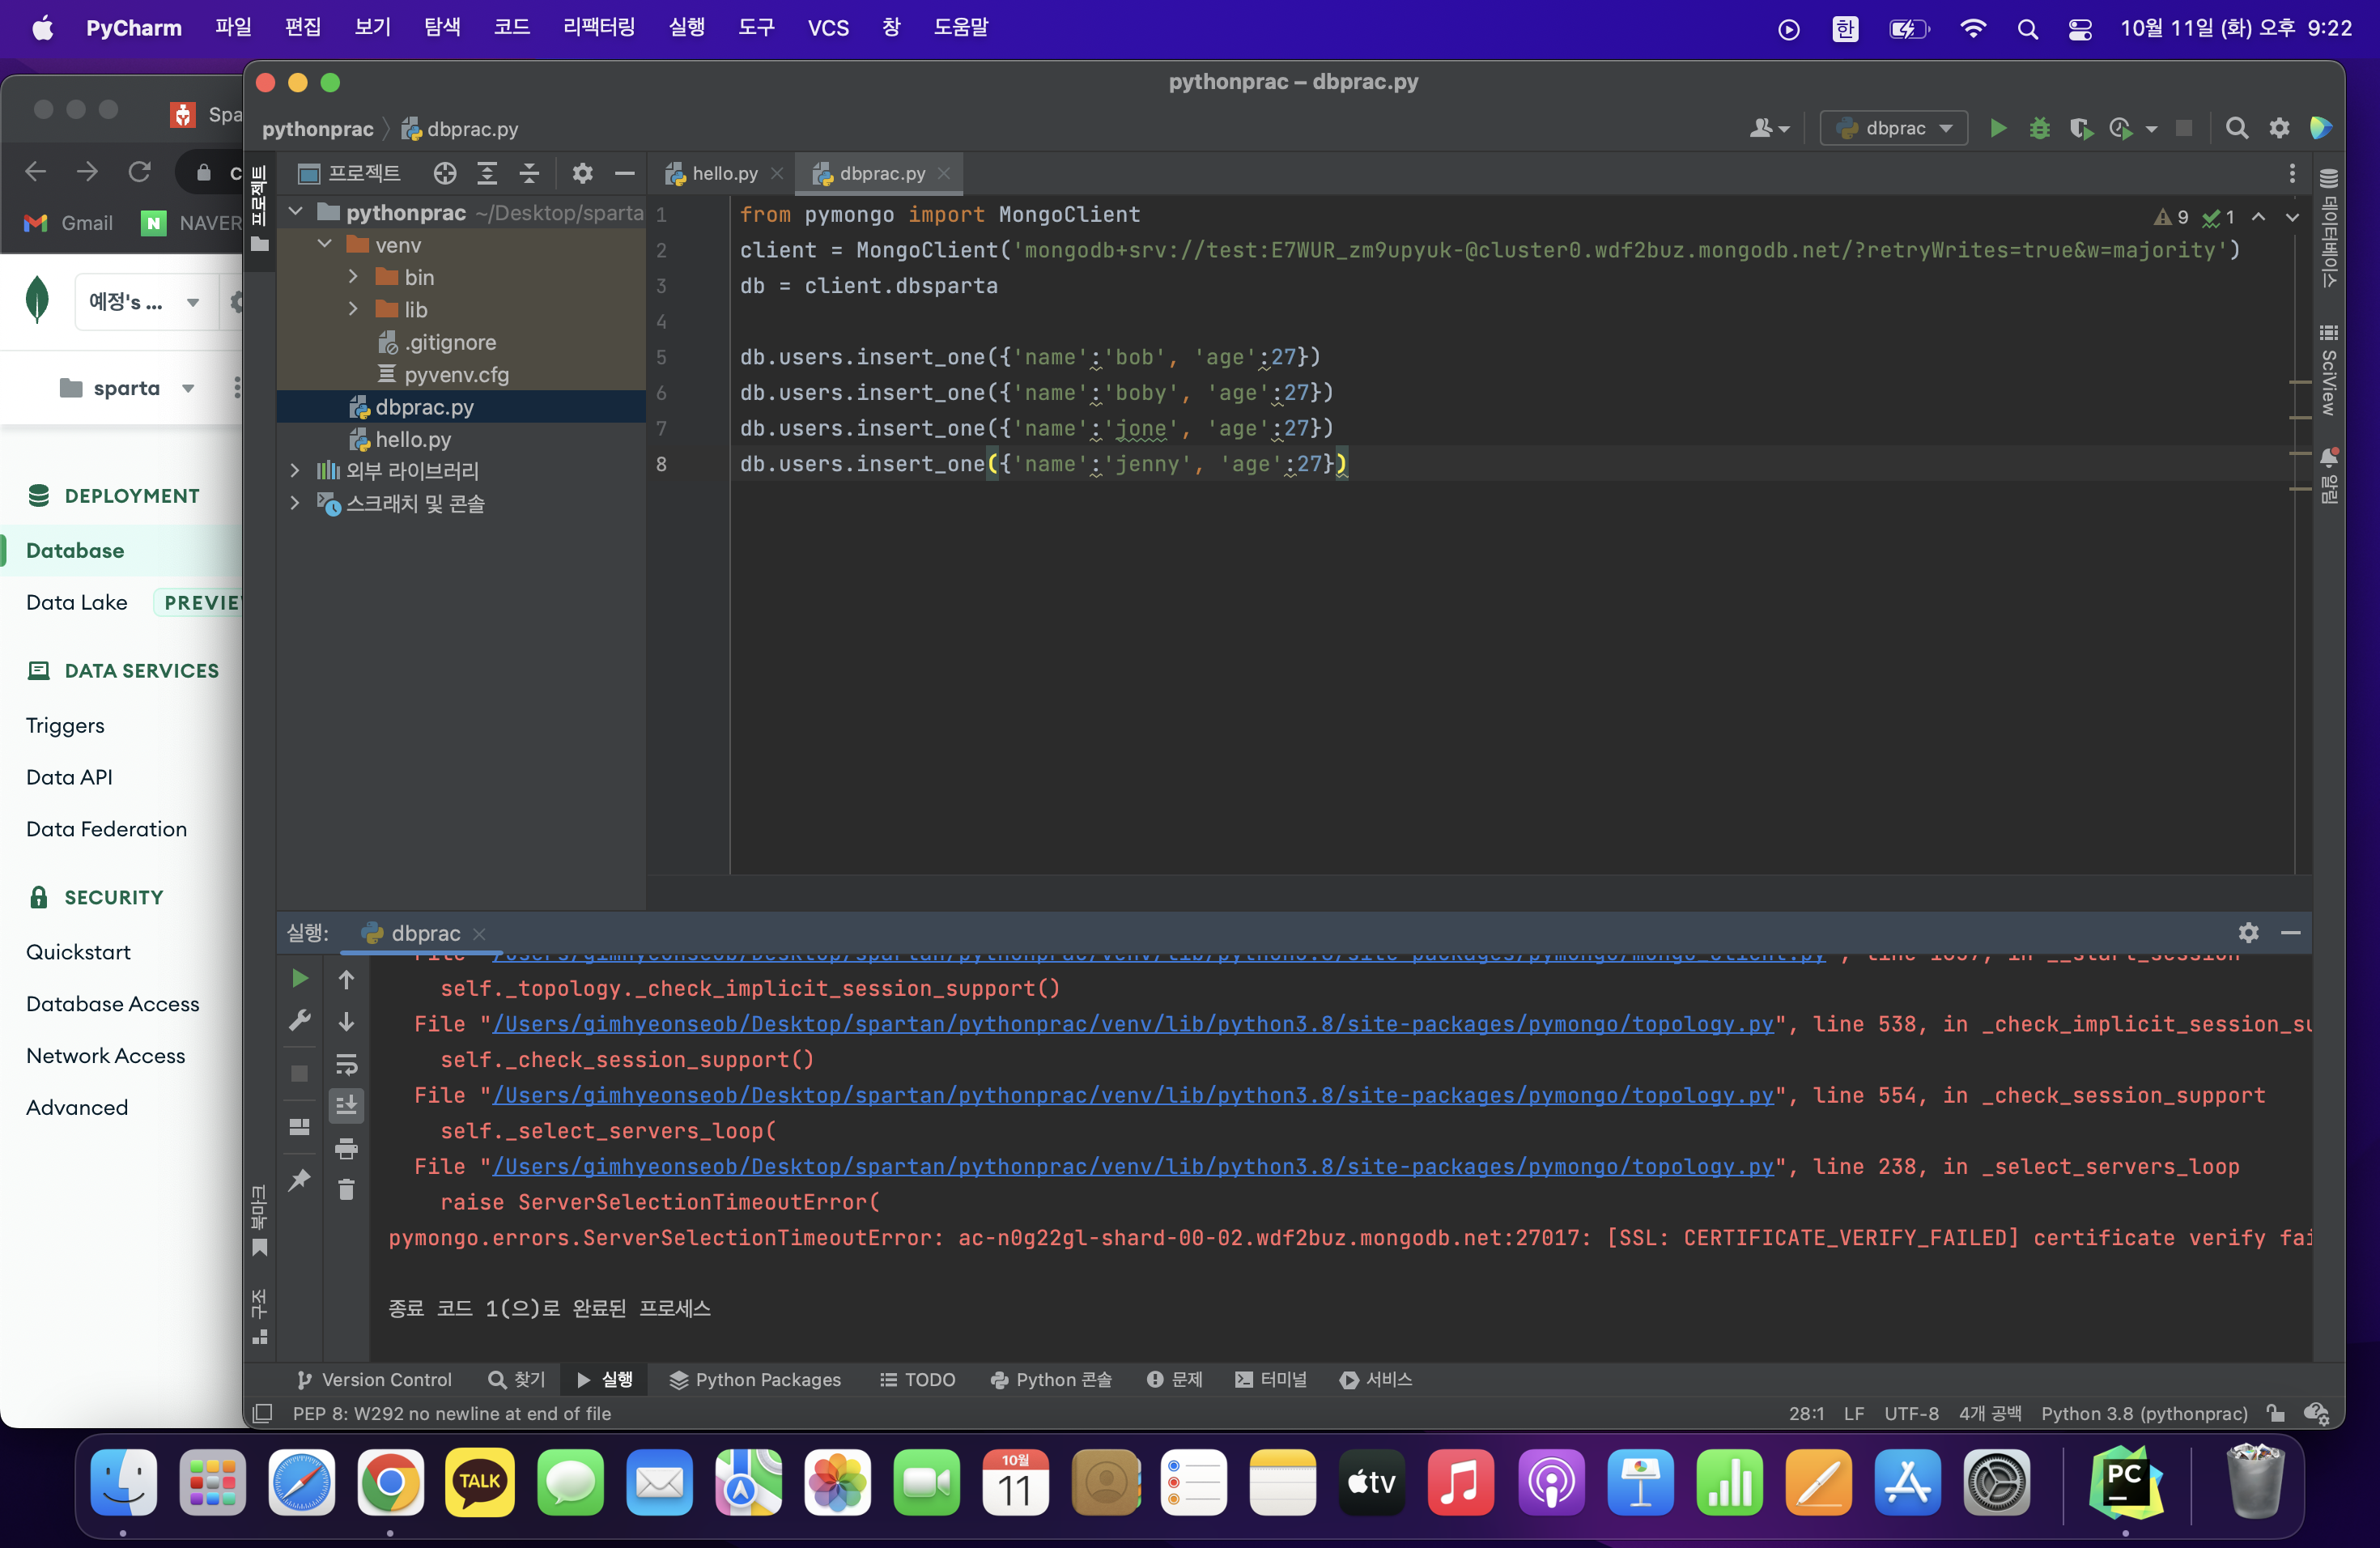Click the wrench icon in the Run panel

pos(299,1020)
